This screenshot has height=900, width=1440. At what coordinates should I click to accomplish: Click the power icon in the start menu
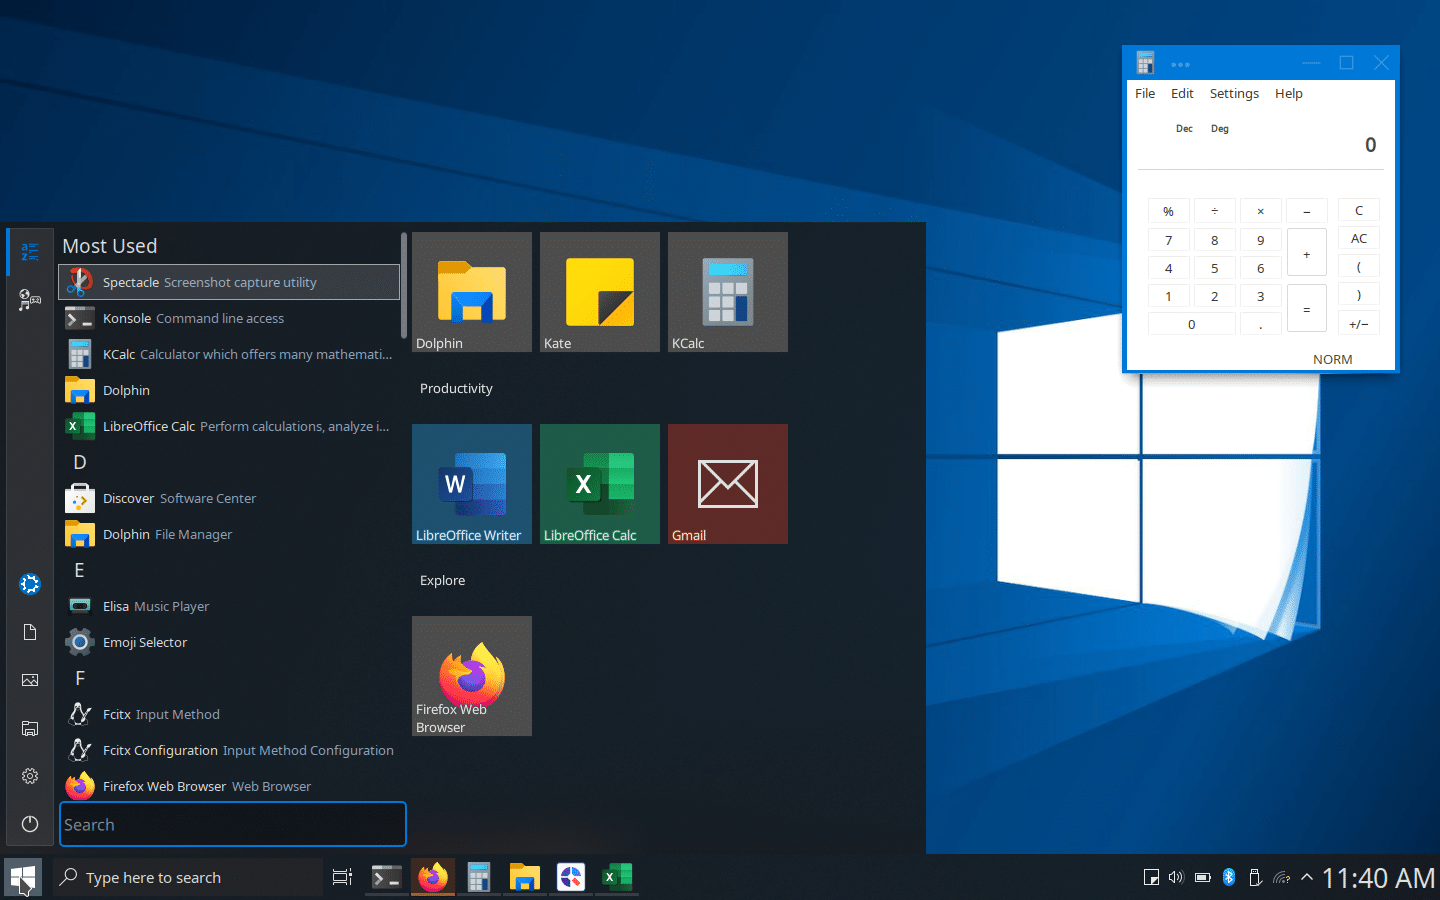point(30,824)
